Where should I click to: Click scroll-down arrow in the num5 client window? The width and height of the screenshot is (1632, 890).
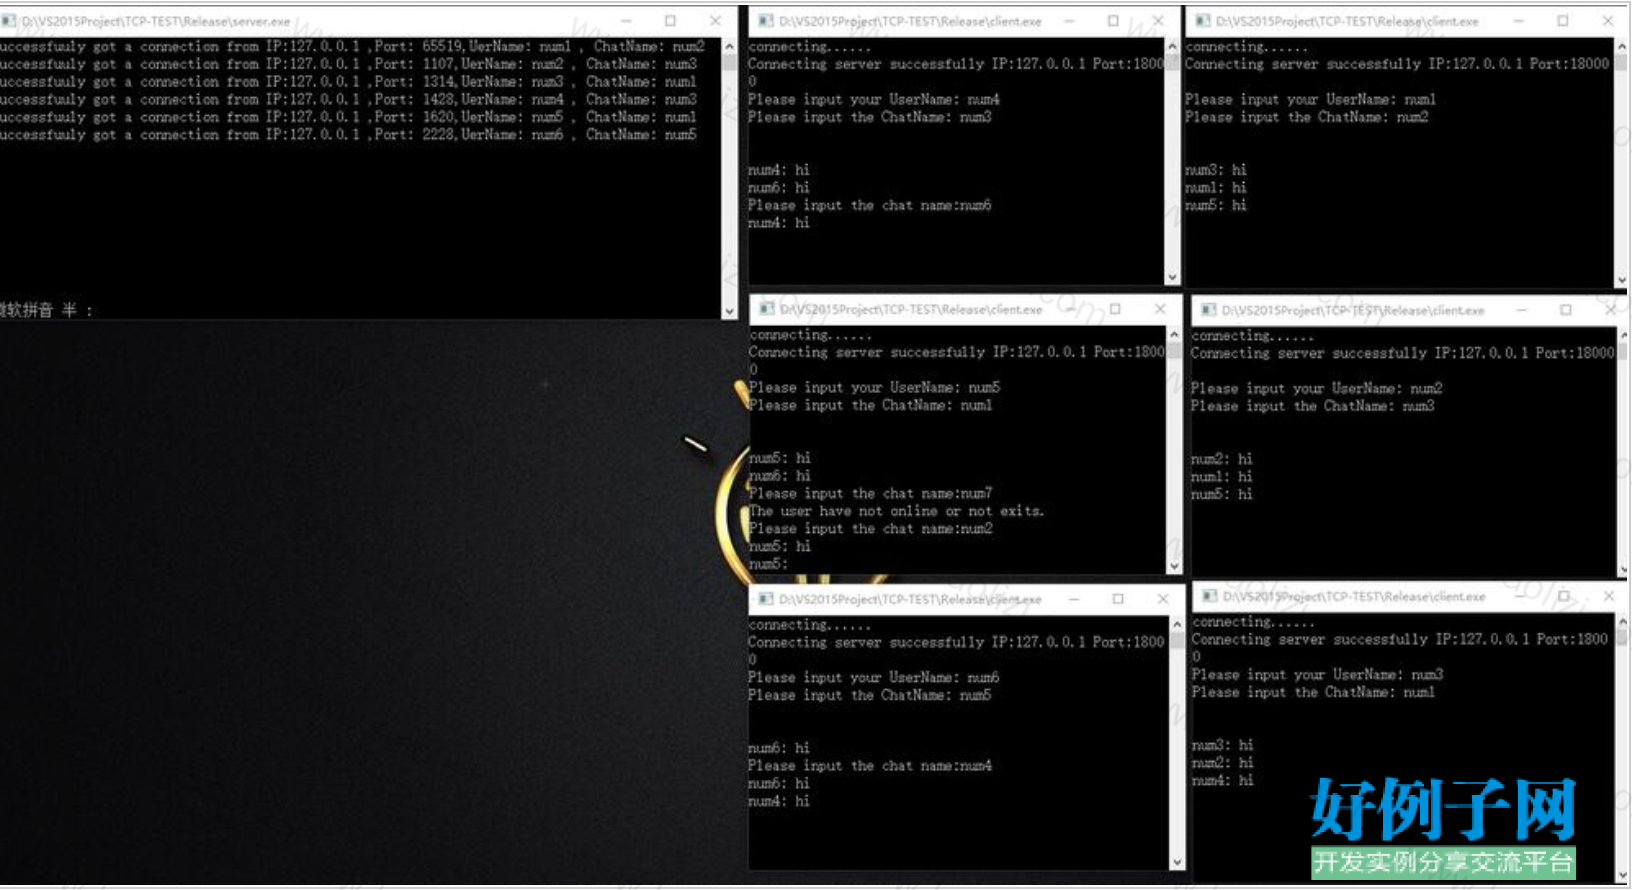pyautogui.click(x=1174, y=566)
